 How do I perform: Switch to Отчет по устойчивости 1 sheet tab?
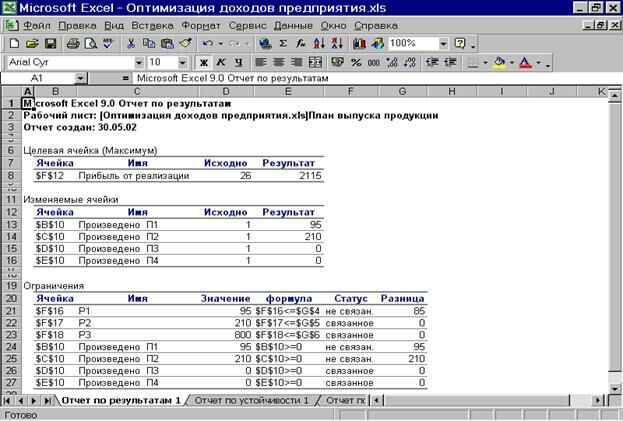252,400
